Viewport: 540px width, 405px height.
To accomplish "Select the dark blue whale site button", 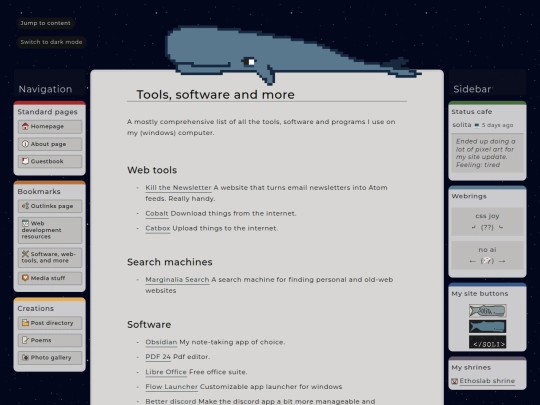I will click(x=487, y=326).
